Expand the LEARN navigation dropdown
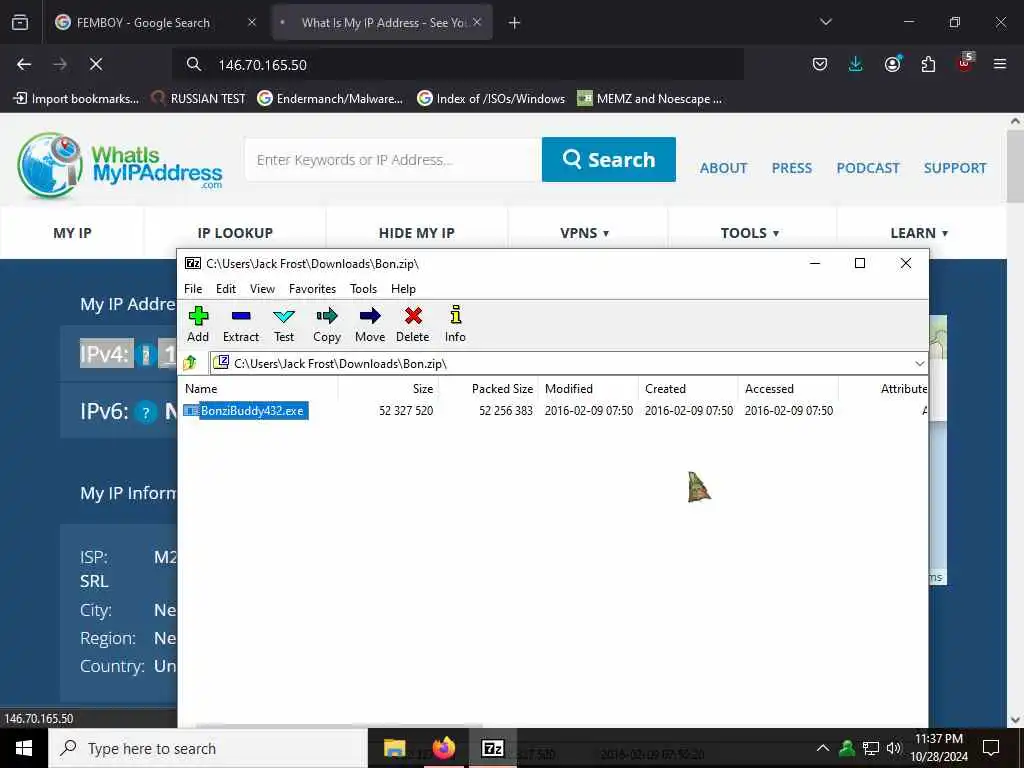Screen dimensions: 1024x768 [x=919, y=233]
